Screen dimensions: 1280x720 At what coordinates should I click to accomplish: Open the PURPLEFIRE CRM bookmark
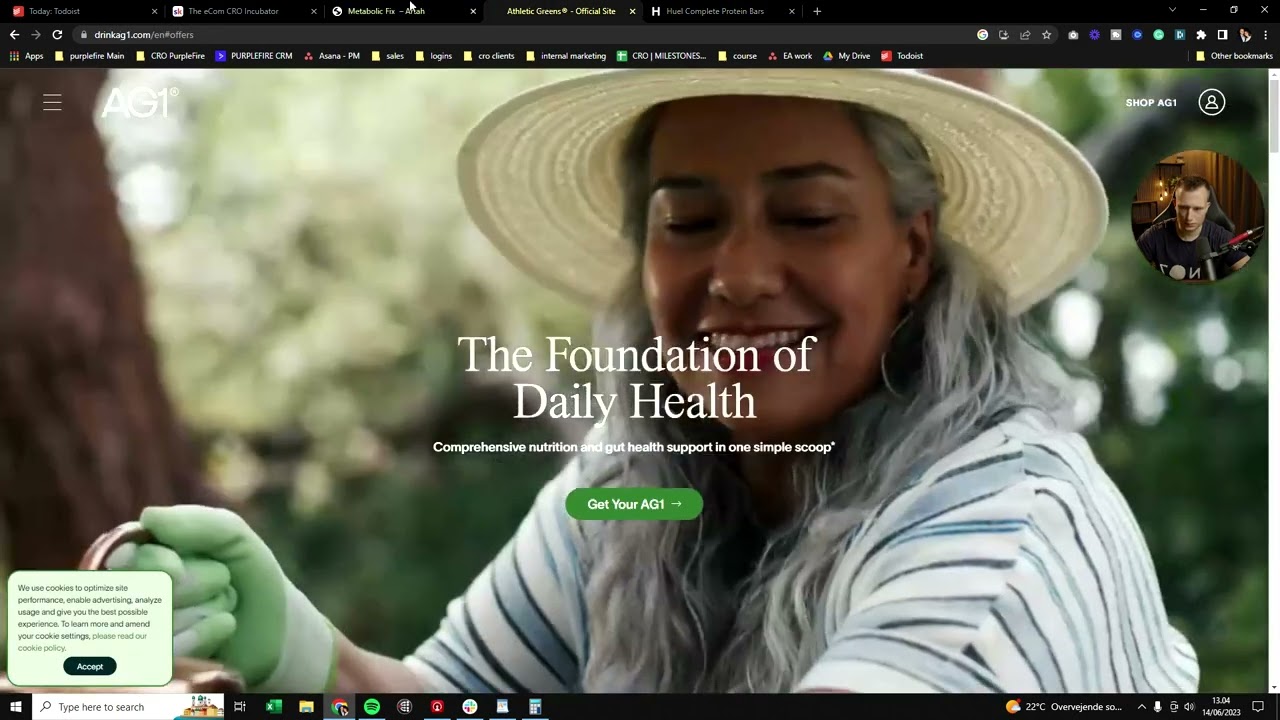[254, 56]
